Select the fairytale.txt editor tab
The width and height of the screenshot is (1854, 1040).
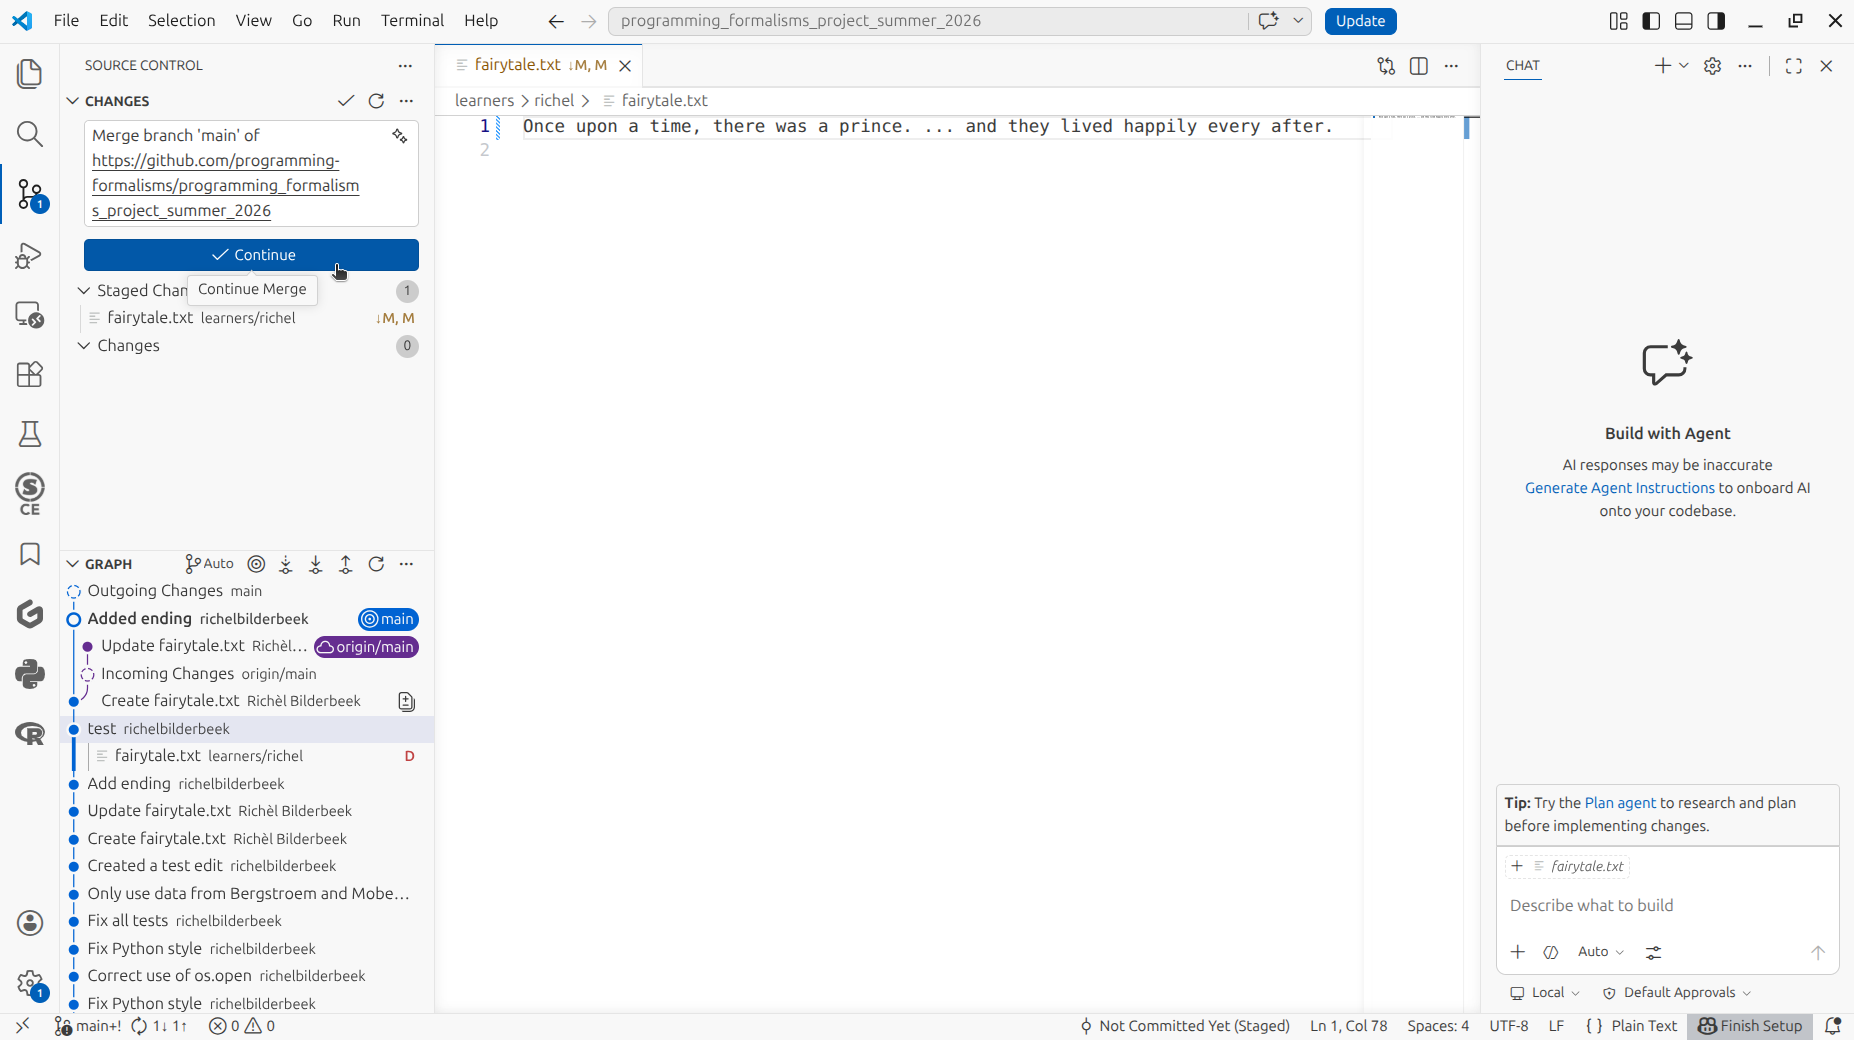tap(540, 65)
